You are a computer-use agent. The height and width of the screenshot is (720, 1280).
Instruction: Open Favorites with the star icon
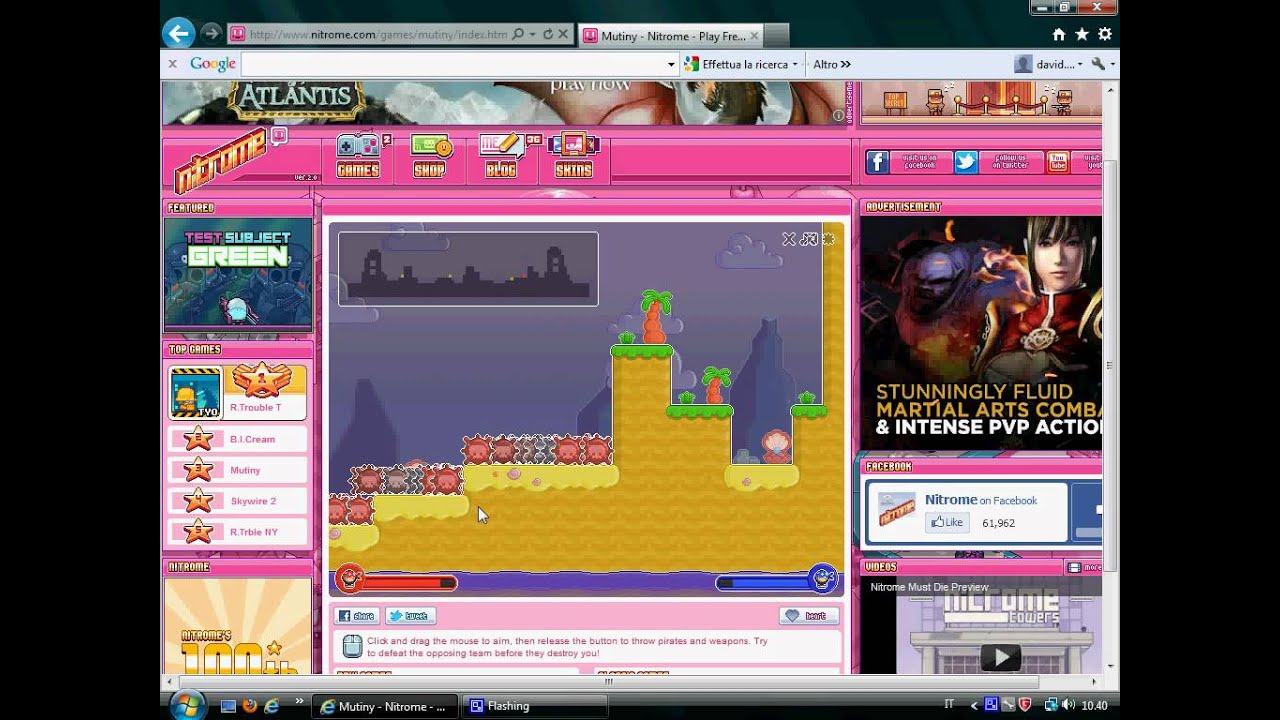1082,34
